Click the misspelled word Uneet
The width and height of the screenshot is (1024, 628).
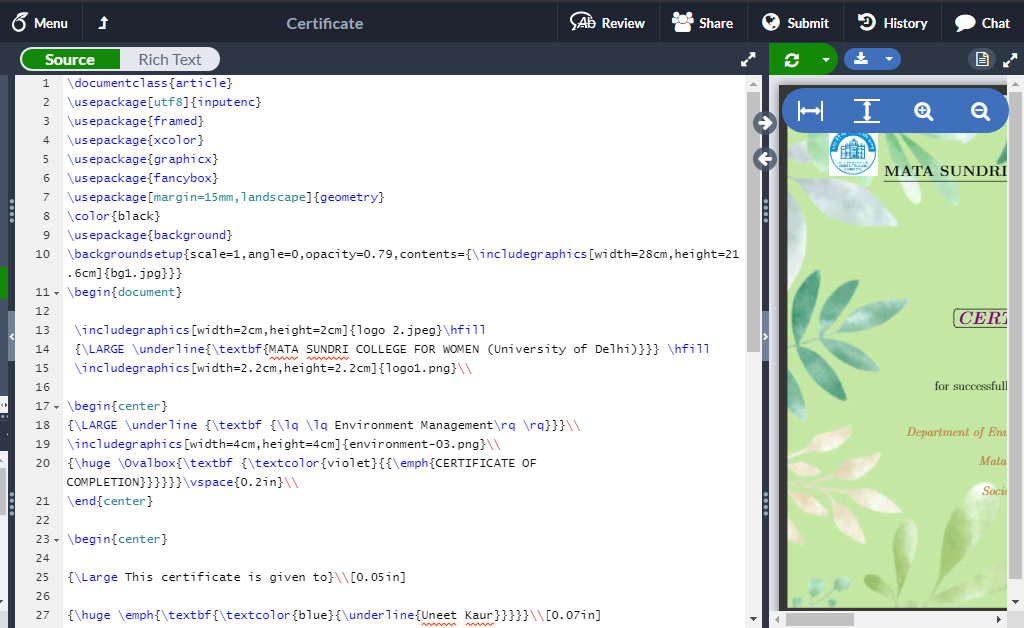click(x=439, y=615)
